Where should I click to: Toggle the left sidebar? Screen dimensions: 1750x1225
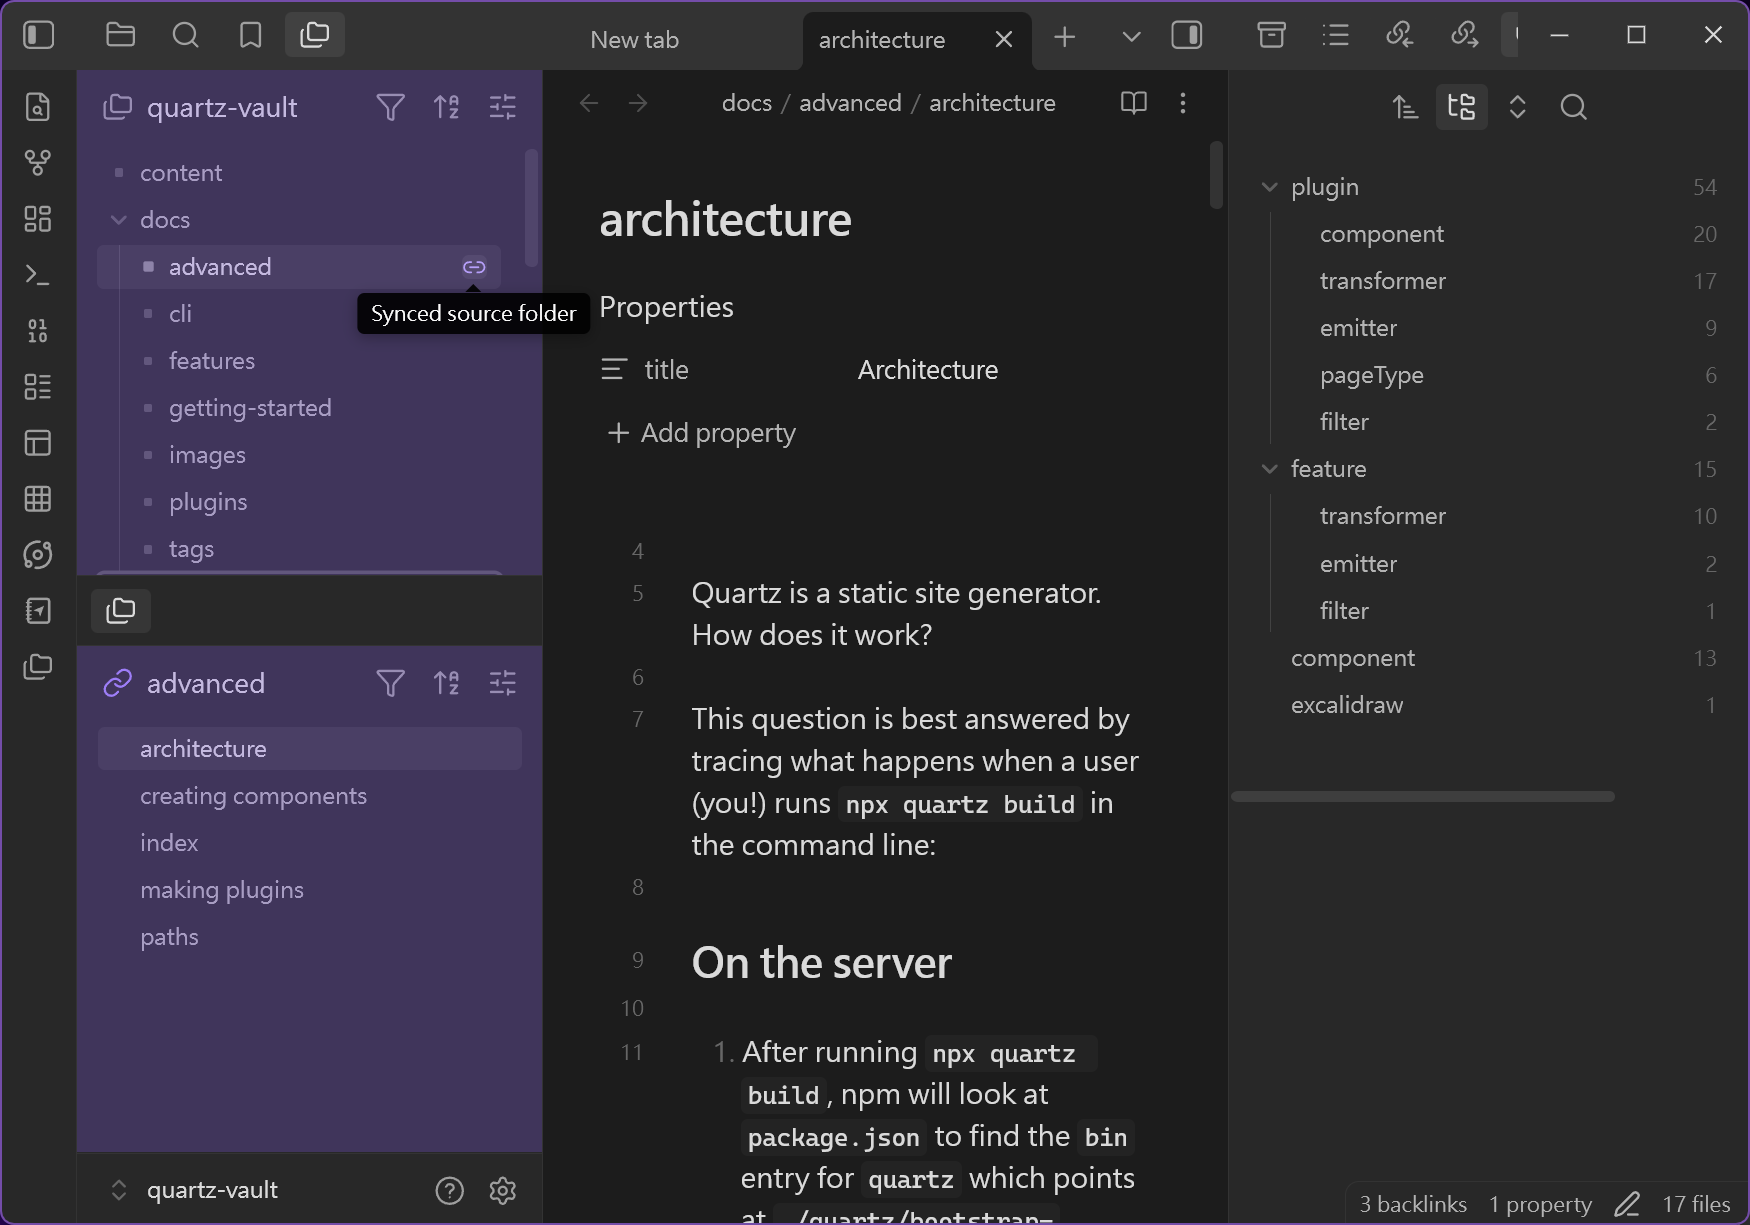click(39, 36)
